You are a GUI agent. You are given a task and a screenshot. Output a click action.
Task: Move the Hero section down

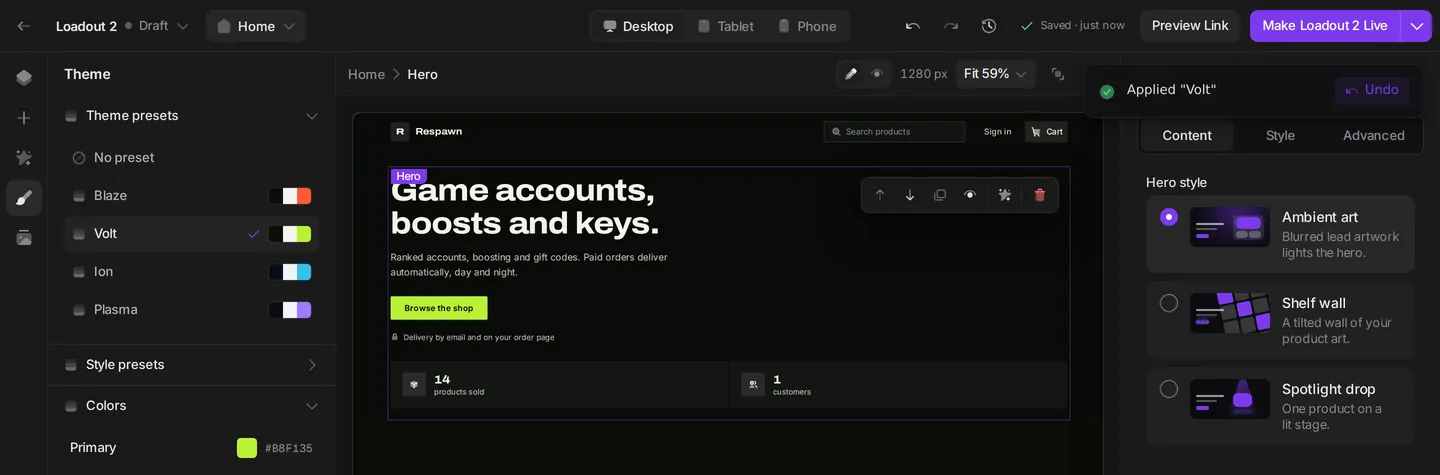(910, 195)
